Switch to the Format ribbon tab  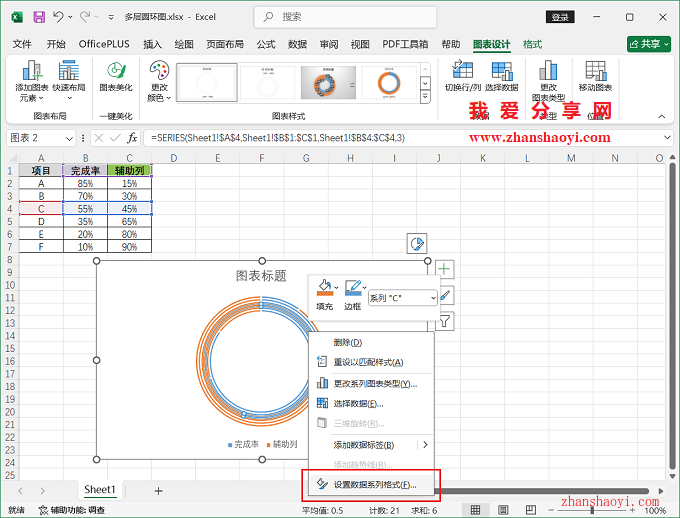[x=533, y=44]
